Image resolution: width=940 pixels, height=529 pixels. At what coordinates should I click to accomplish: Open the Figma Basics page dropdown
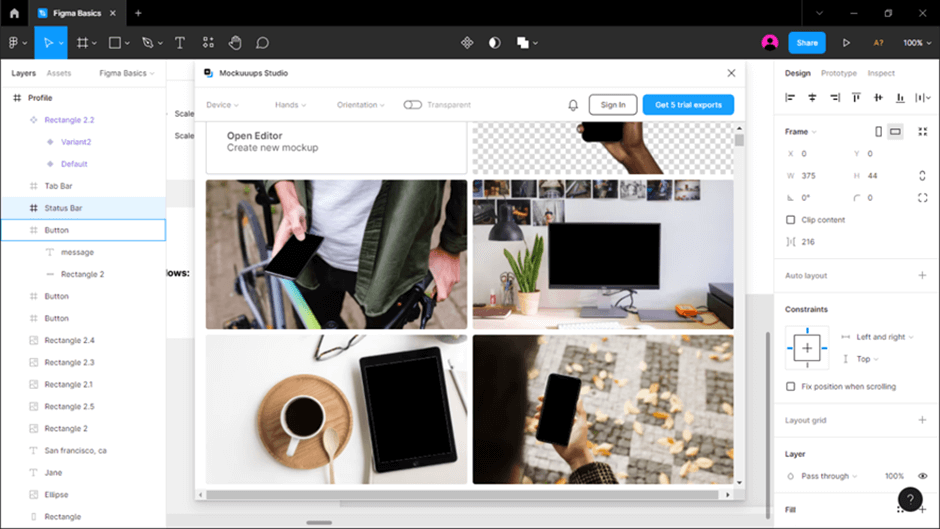(x=126, y=73)
